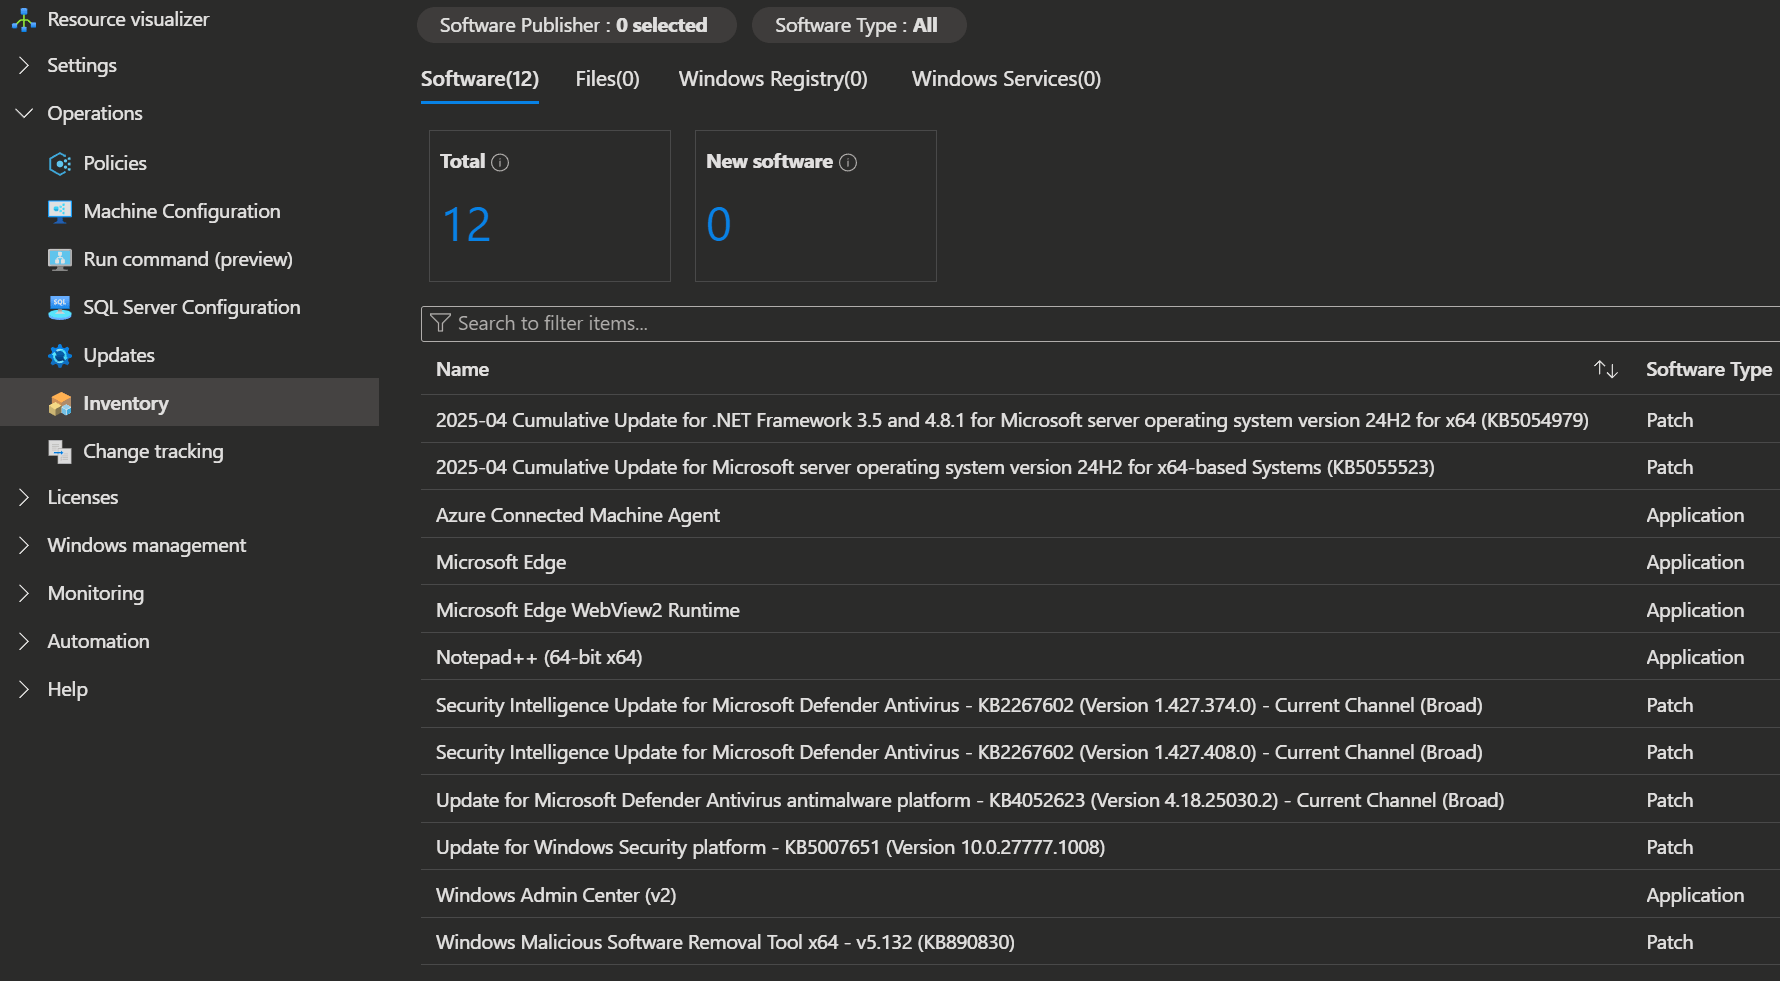Open Run command (preview) page
This screenshot has width=1780, height=981.
pyautogui.click(x=188, y=259)
